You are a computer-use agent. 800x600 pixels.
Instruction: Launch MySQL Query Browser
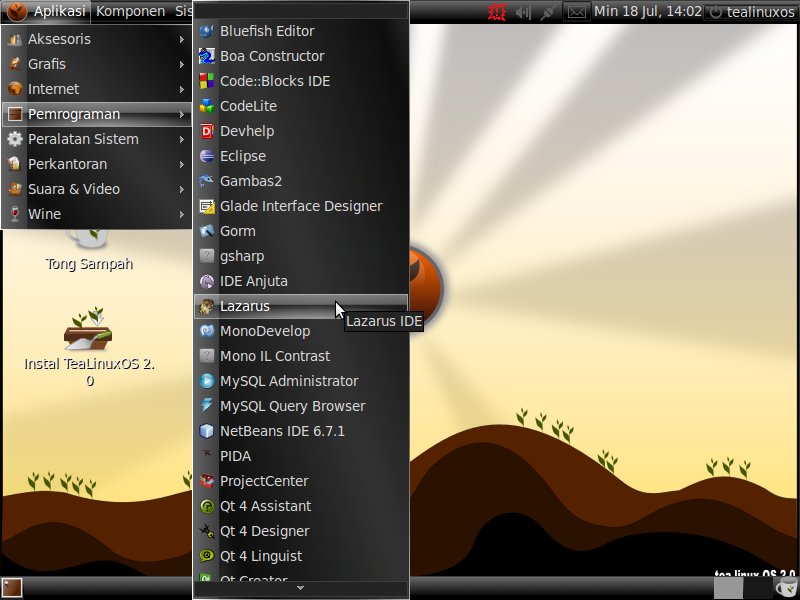tap(301, 406)
